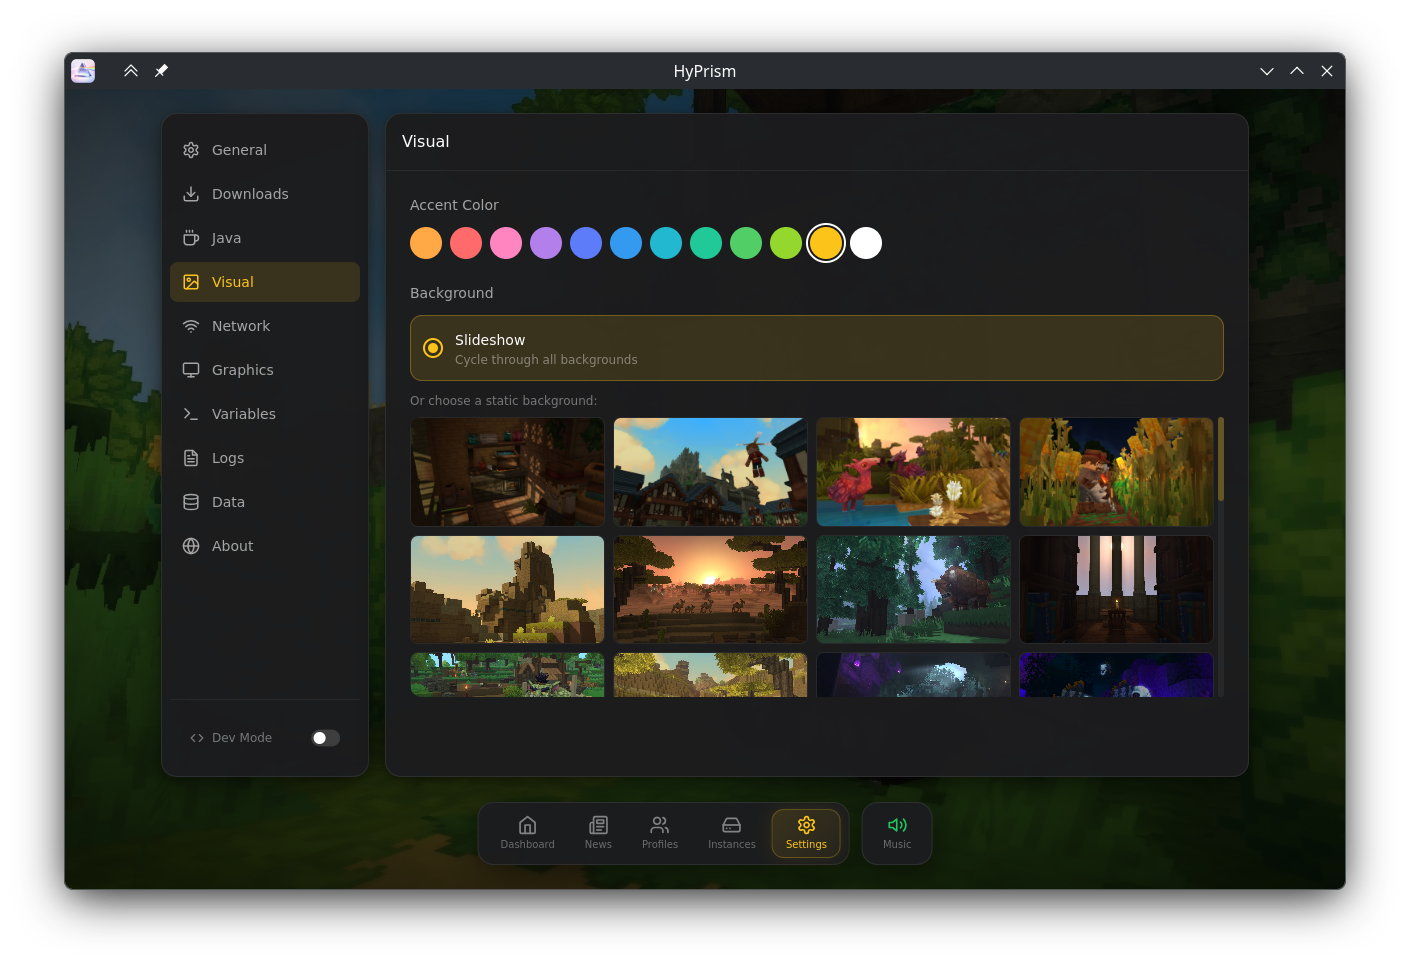
Task: Click the Visual image icon in sidebar
Action: click(191, 282)
